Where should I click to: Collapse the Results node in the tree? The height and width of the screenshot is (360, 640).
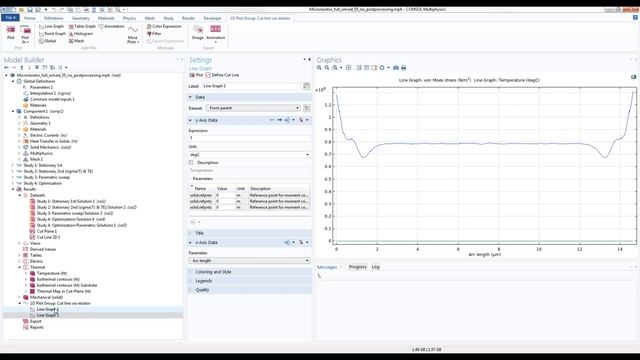coord(13,189)
